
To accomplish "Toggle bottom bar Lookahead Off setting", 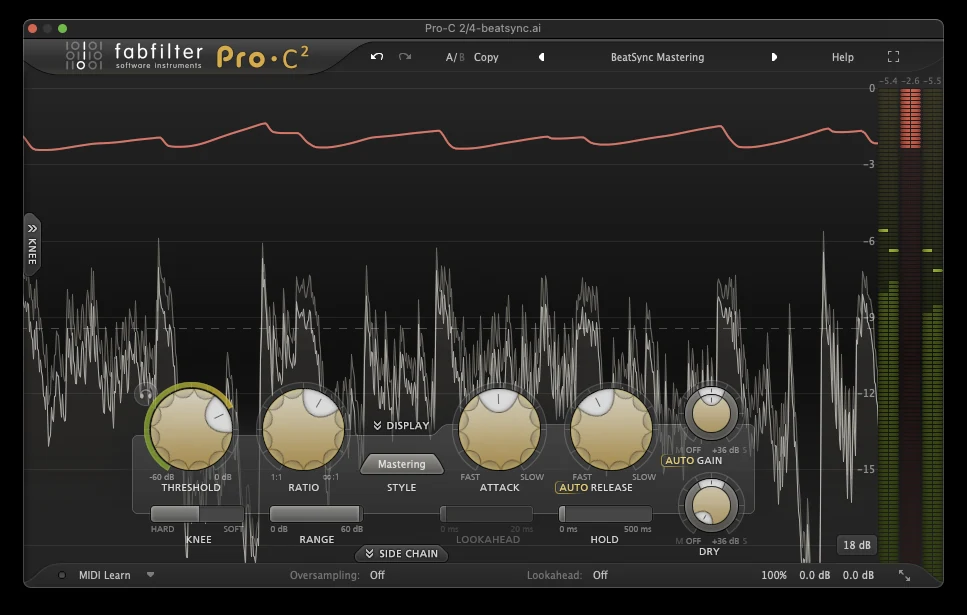I will [600, 575].
